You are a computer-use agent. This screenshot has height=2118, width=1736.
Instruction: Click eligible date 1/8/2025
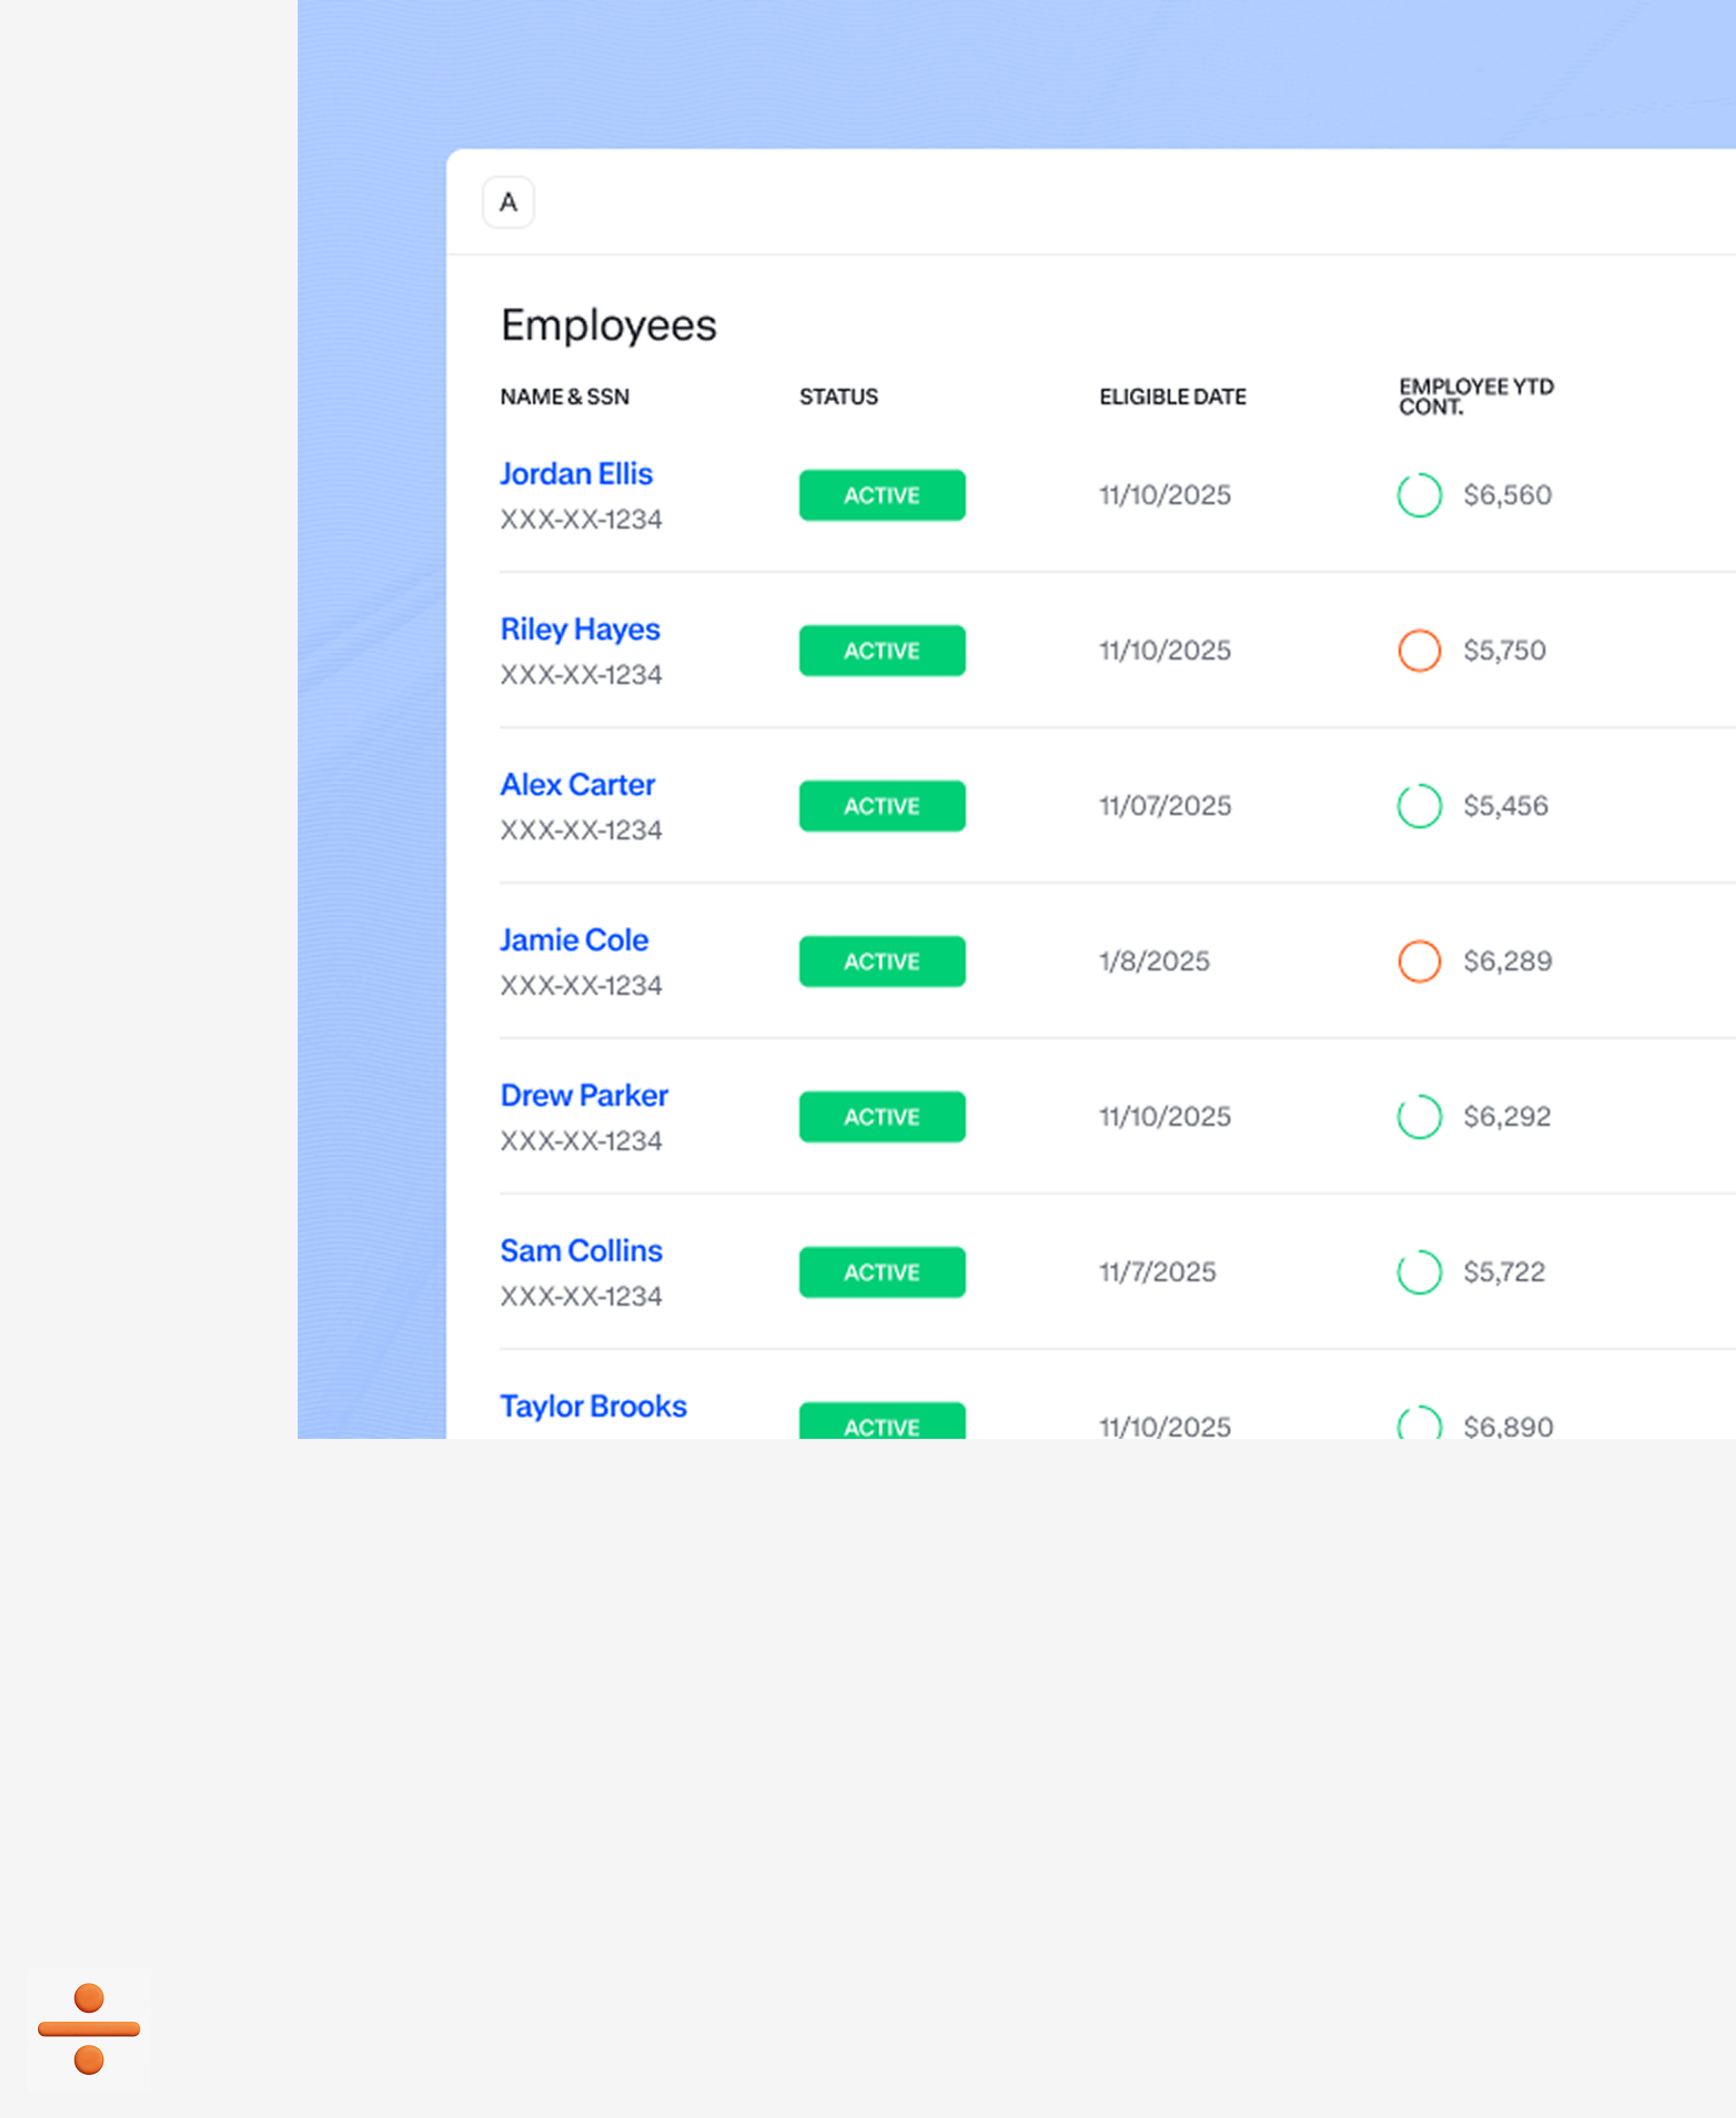pos(1154,961)
